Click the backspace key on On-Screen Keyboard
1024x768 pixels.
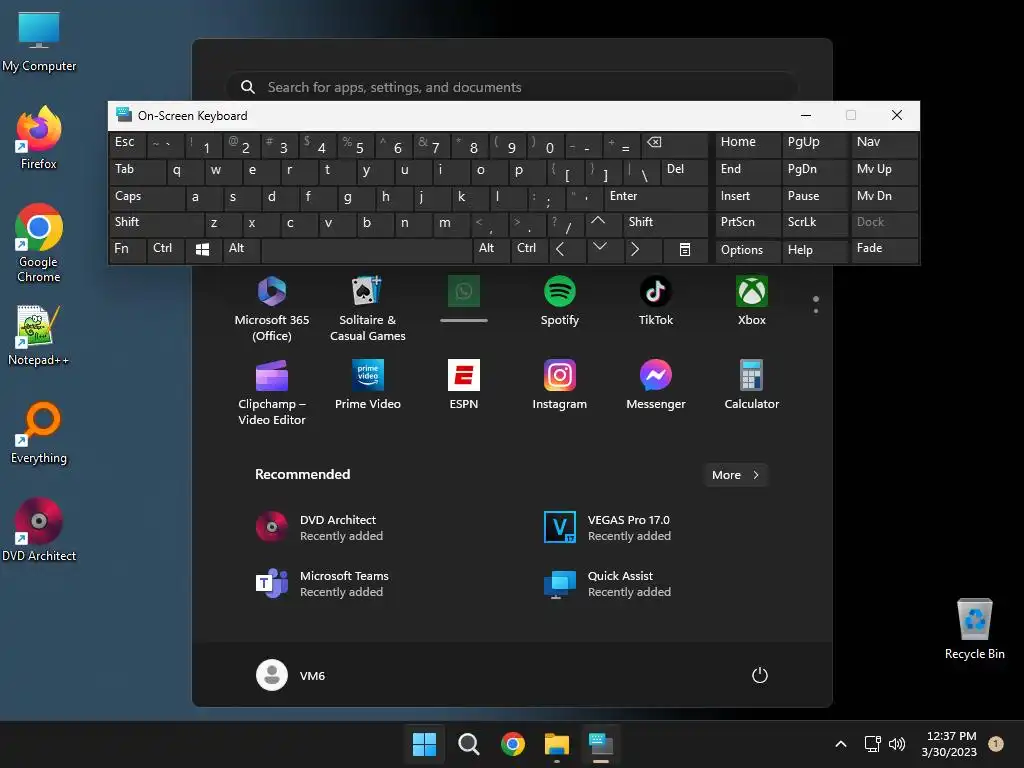click(x=673, y=145)
